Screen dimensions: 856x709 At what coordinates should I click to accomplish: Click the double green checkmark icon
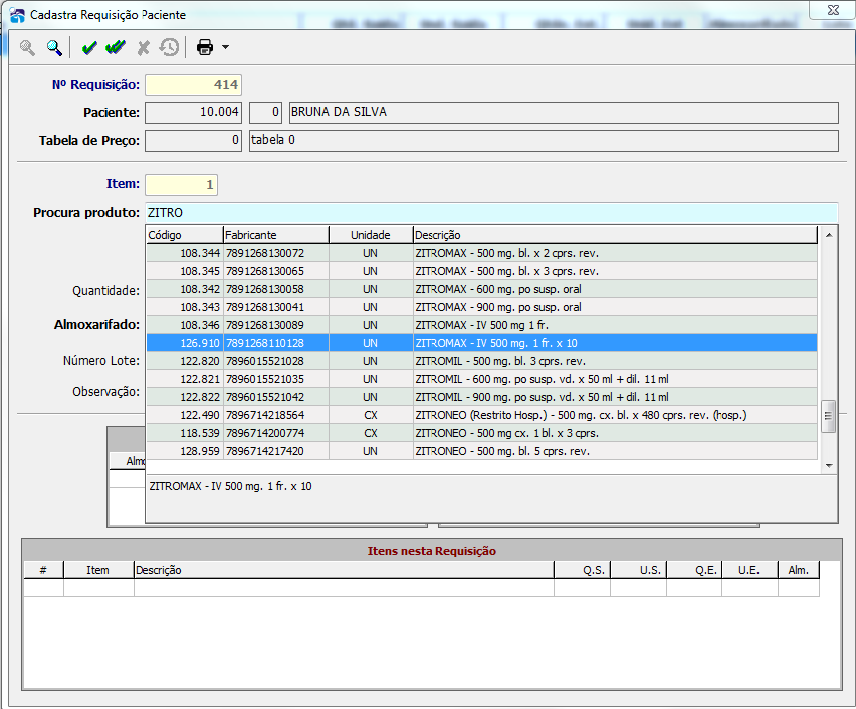[x=115, y=47]
